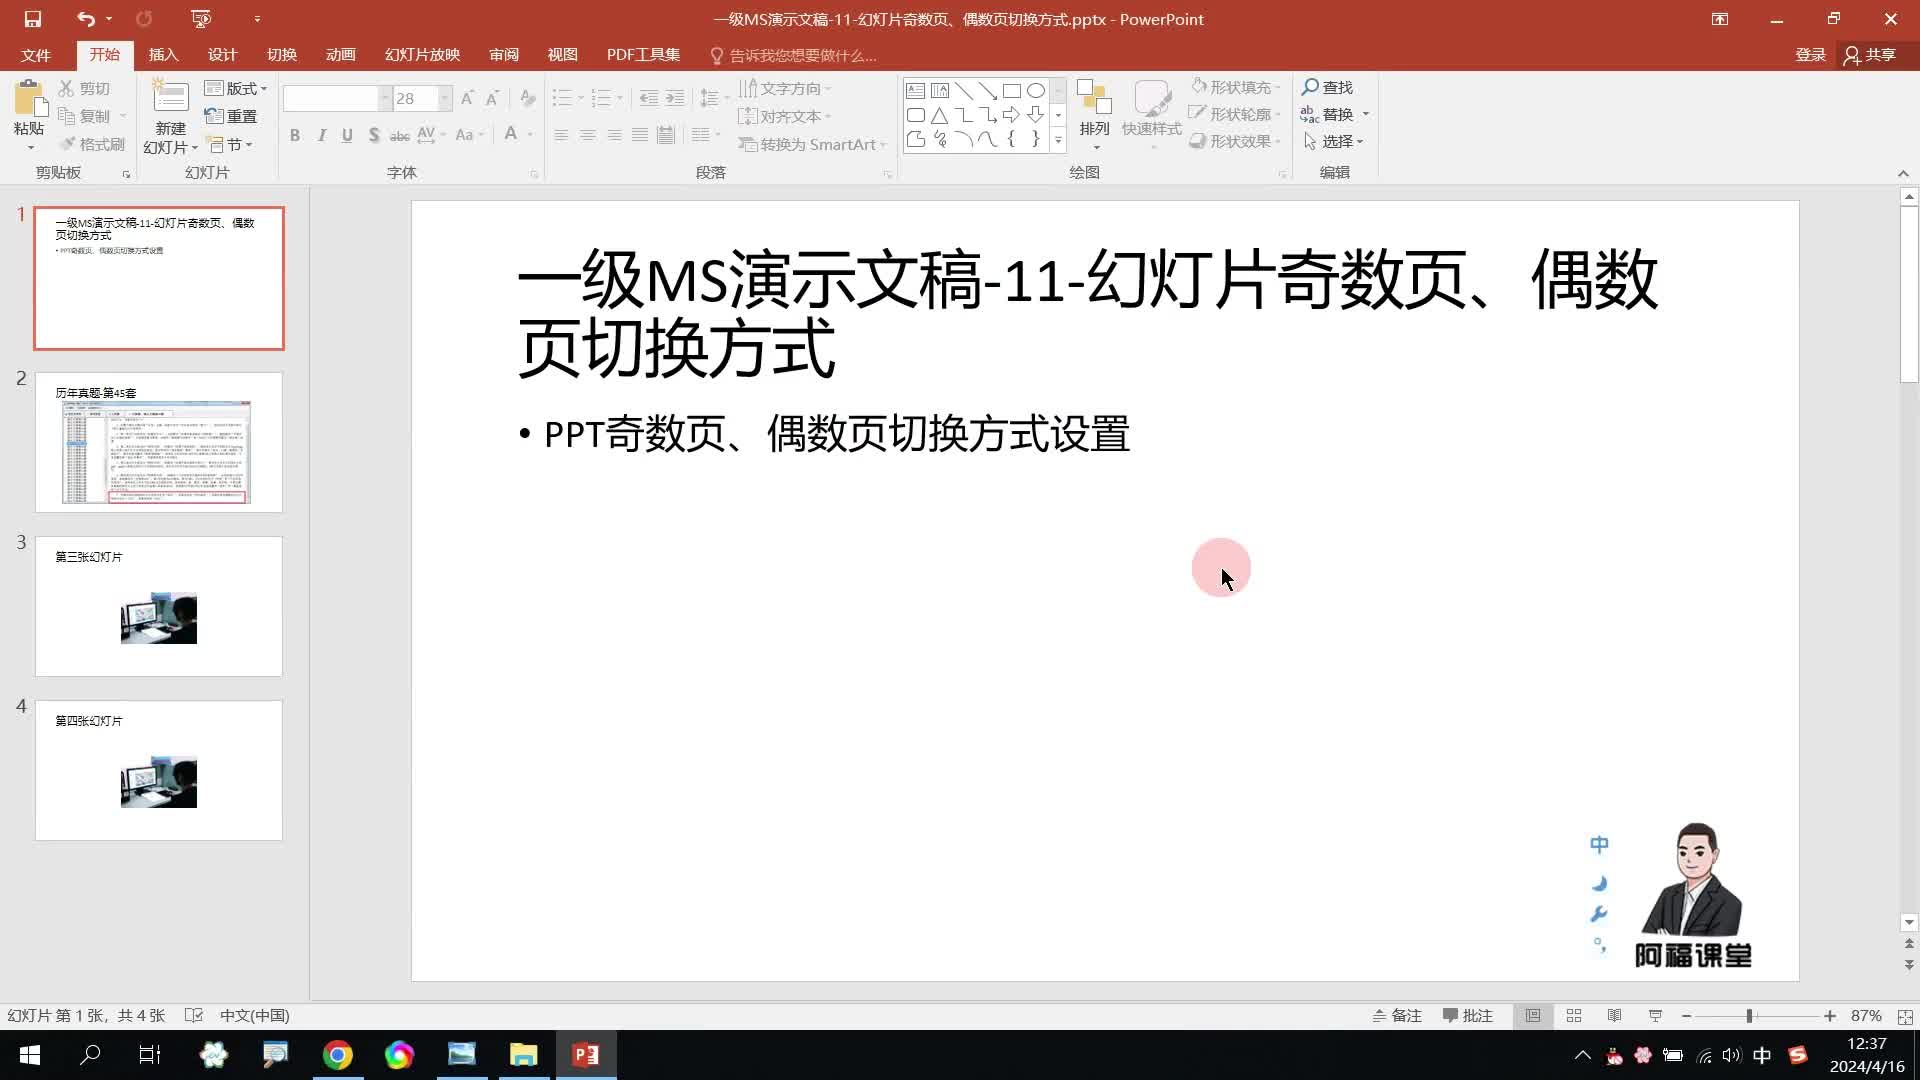This screenshot has height=1080, width=1920.
Task: Switch to the Insert (插入) tab
Action: coord(163,55)
